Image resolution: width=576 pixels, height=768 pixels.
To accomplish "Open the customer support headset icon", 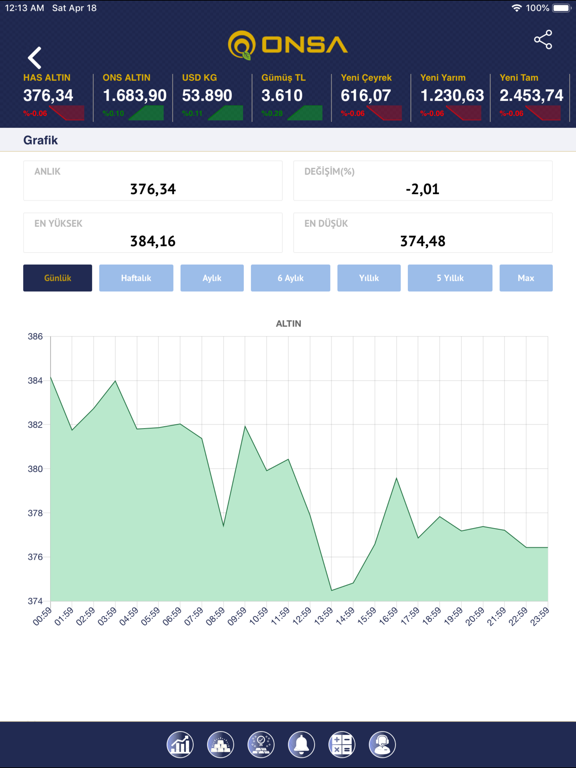I will coord(382,744).
